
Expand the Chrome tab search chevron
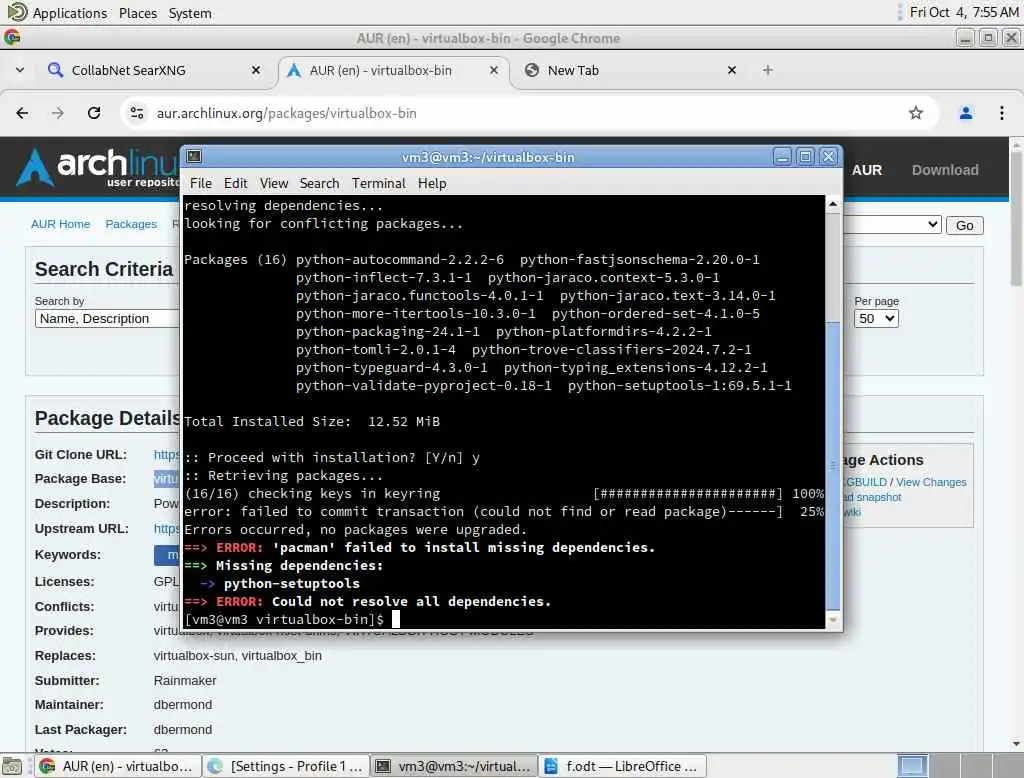20,70
